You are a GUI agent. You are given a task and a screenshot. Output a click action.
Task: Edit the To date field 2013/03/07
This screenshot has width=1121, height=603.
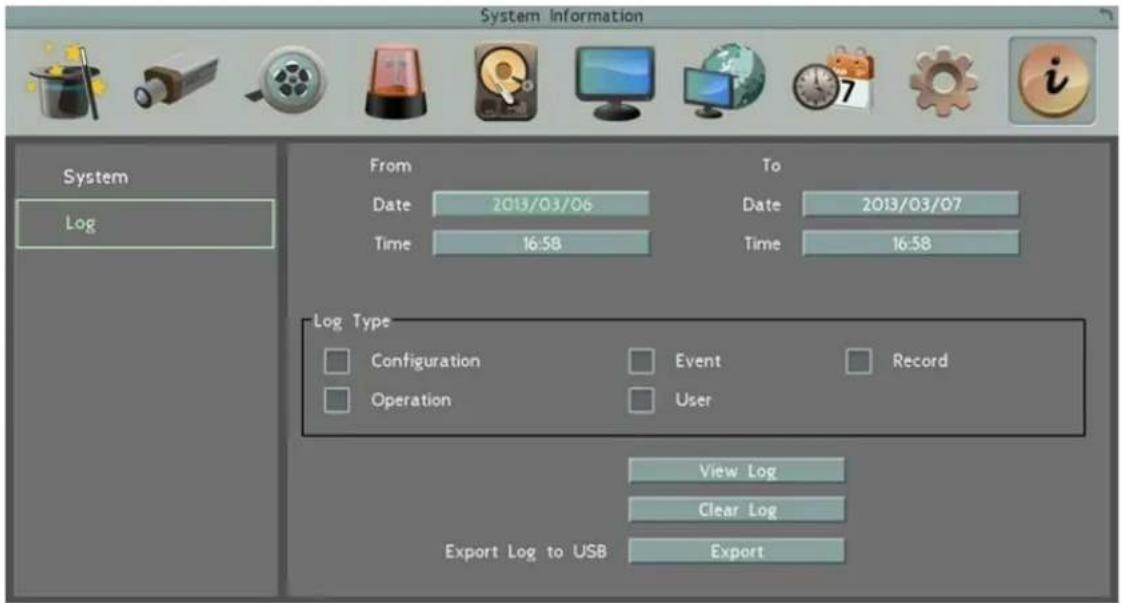[x=911, y=204]
